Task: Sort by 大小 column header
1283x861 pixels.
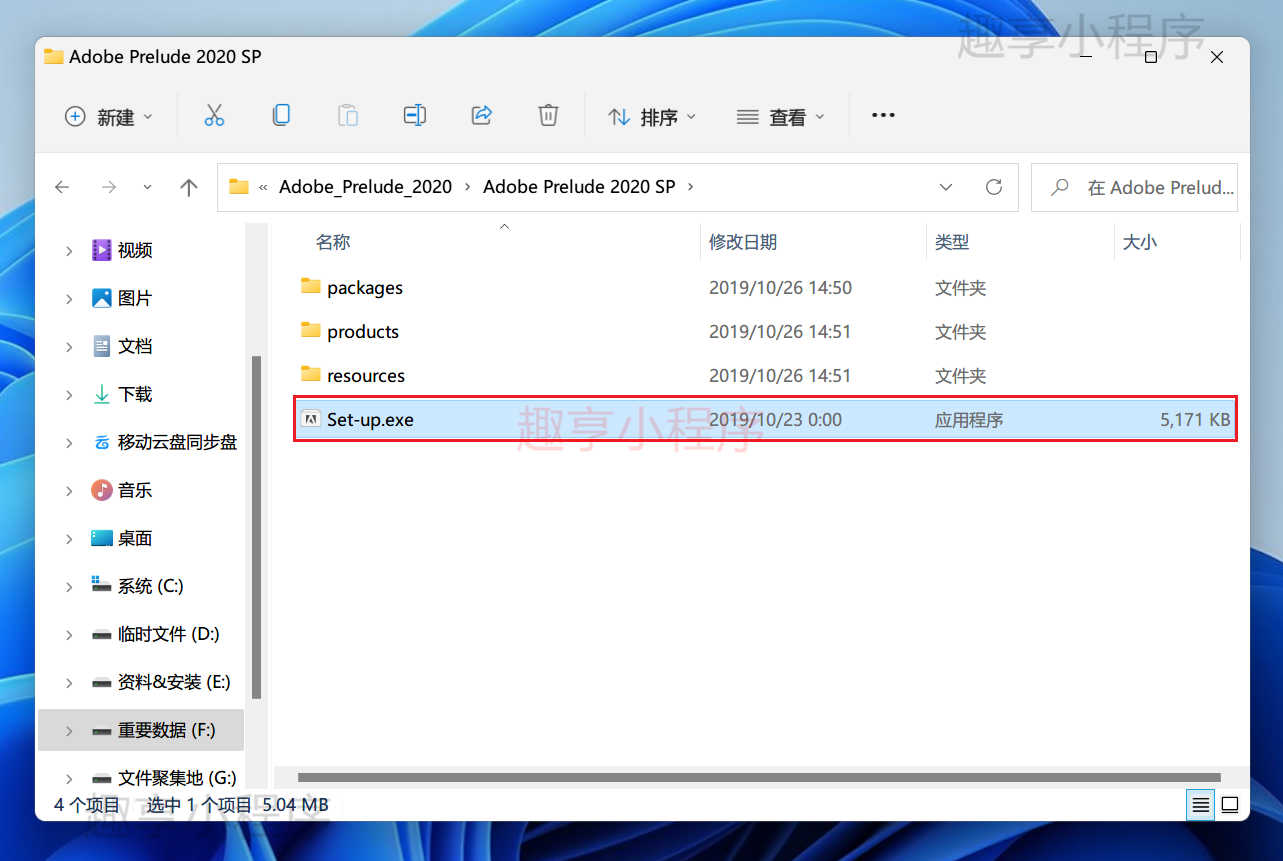Action: click(x=1140, y=242)
